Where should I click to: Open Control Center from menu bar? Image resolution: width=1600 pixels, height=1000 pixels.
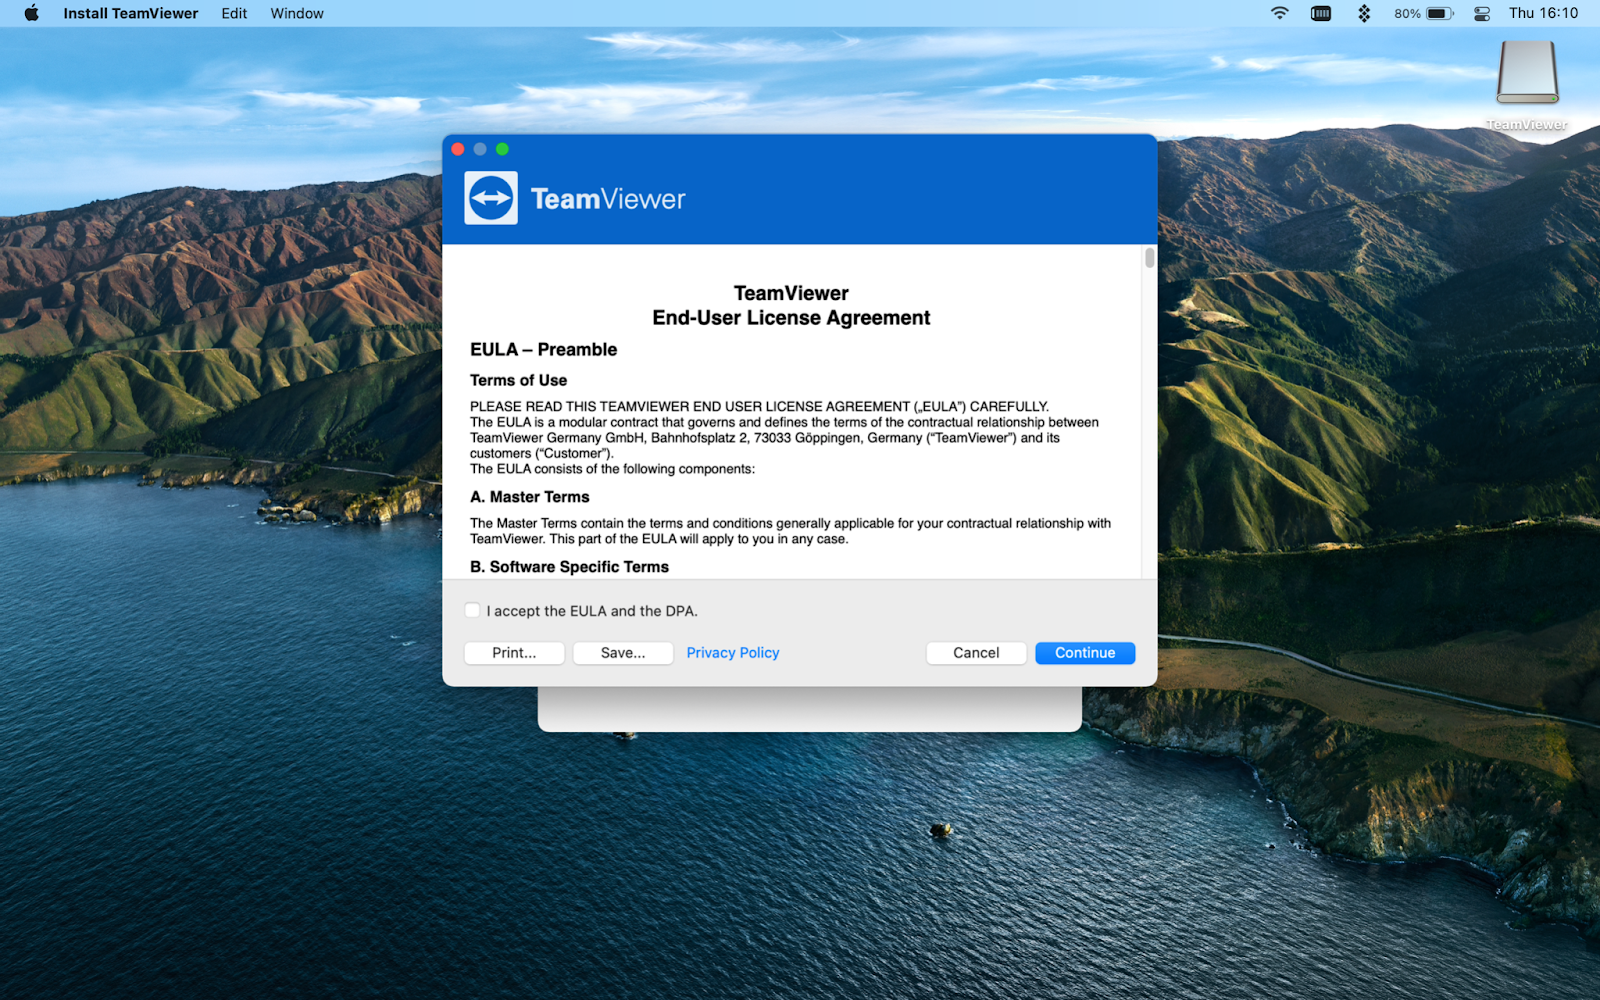coord(1482,13)
